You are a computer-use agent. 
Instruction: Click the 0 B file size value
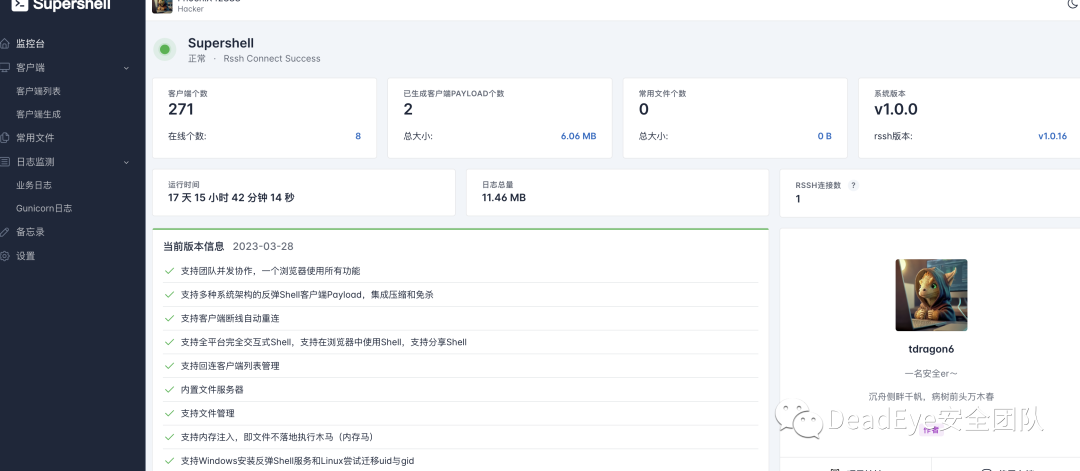(x=824, y=136)
